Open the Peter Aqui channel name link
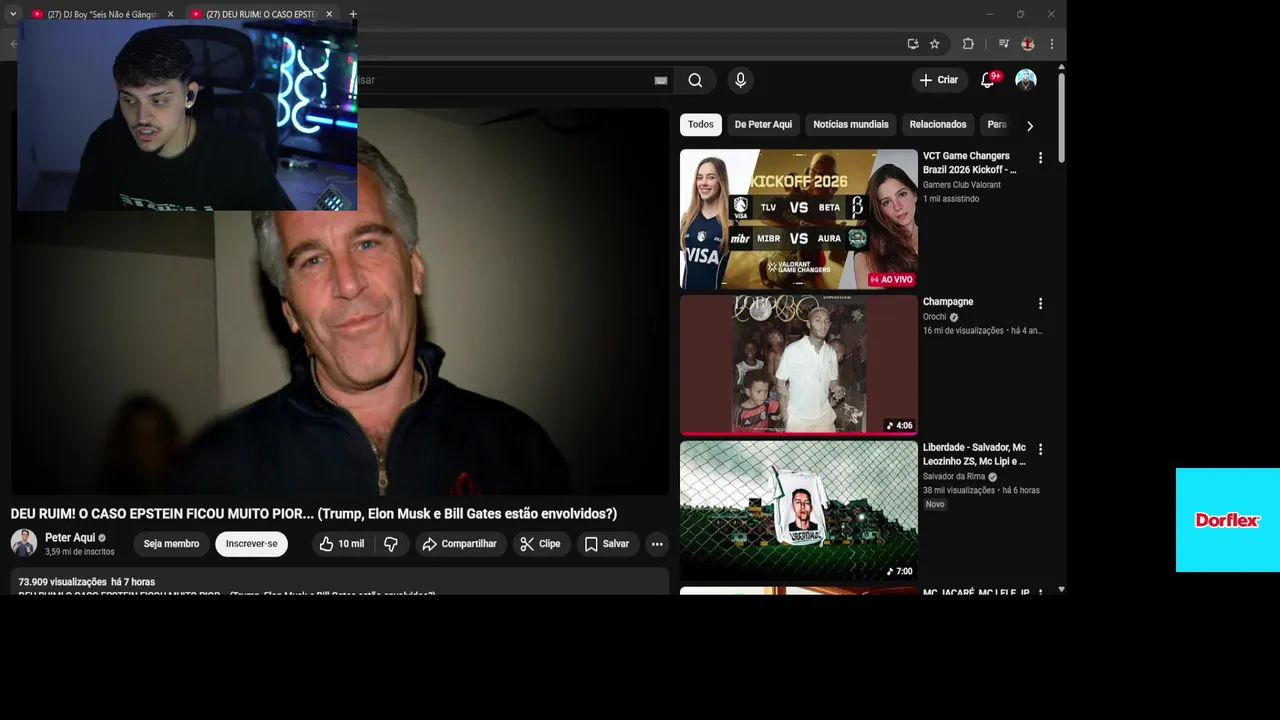The height and width of the screenshot is (720, 1280). click(70, 538)
